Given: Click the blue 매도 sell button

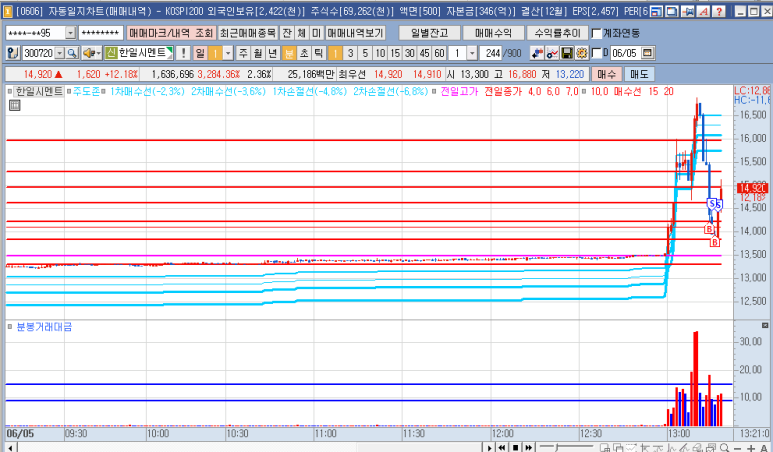Looking at the screenshot, I should pyautogui.click(x=639, y=74).
